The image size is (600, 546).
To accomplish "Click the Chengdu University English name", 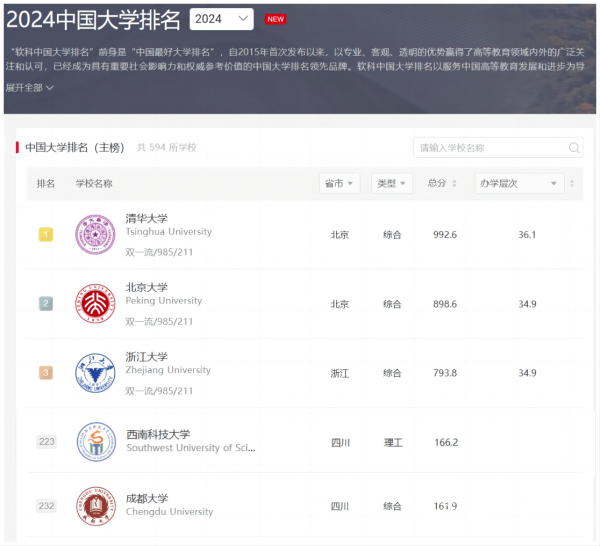I will pyautogui.click(x=170, y=512).
